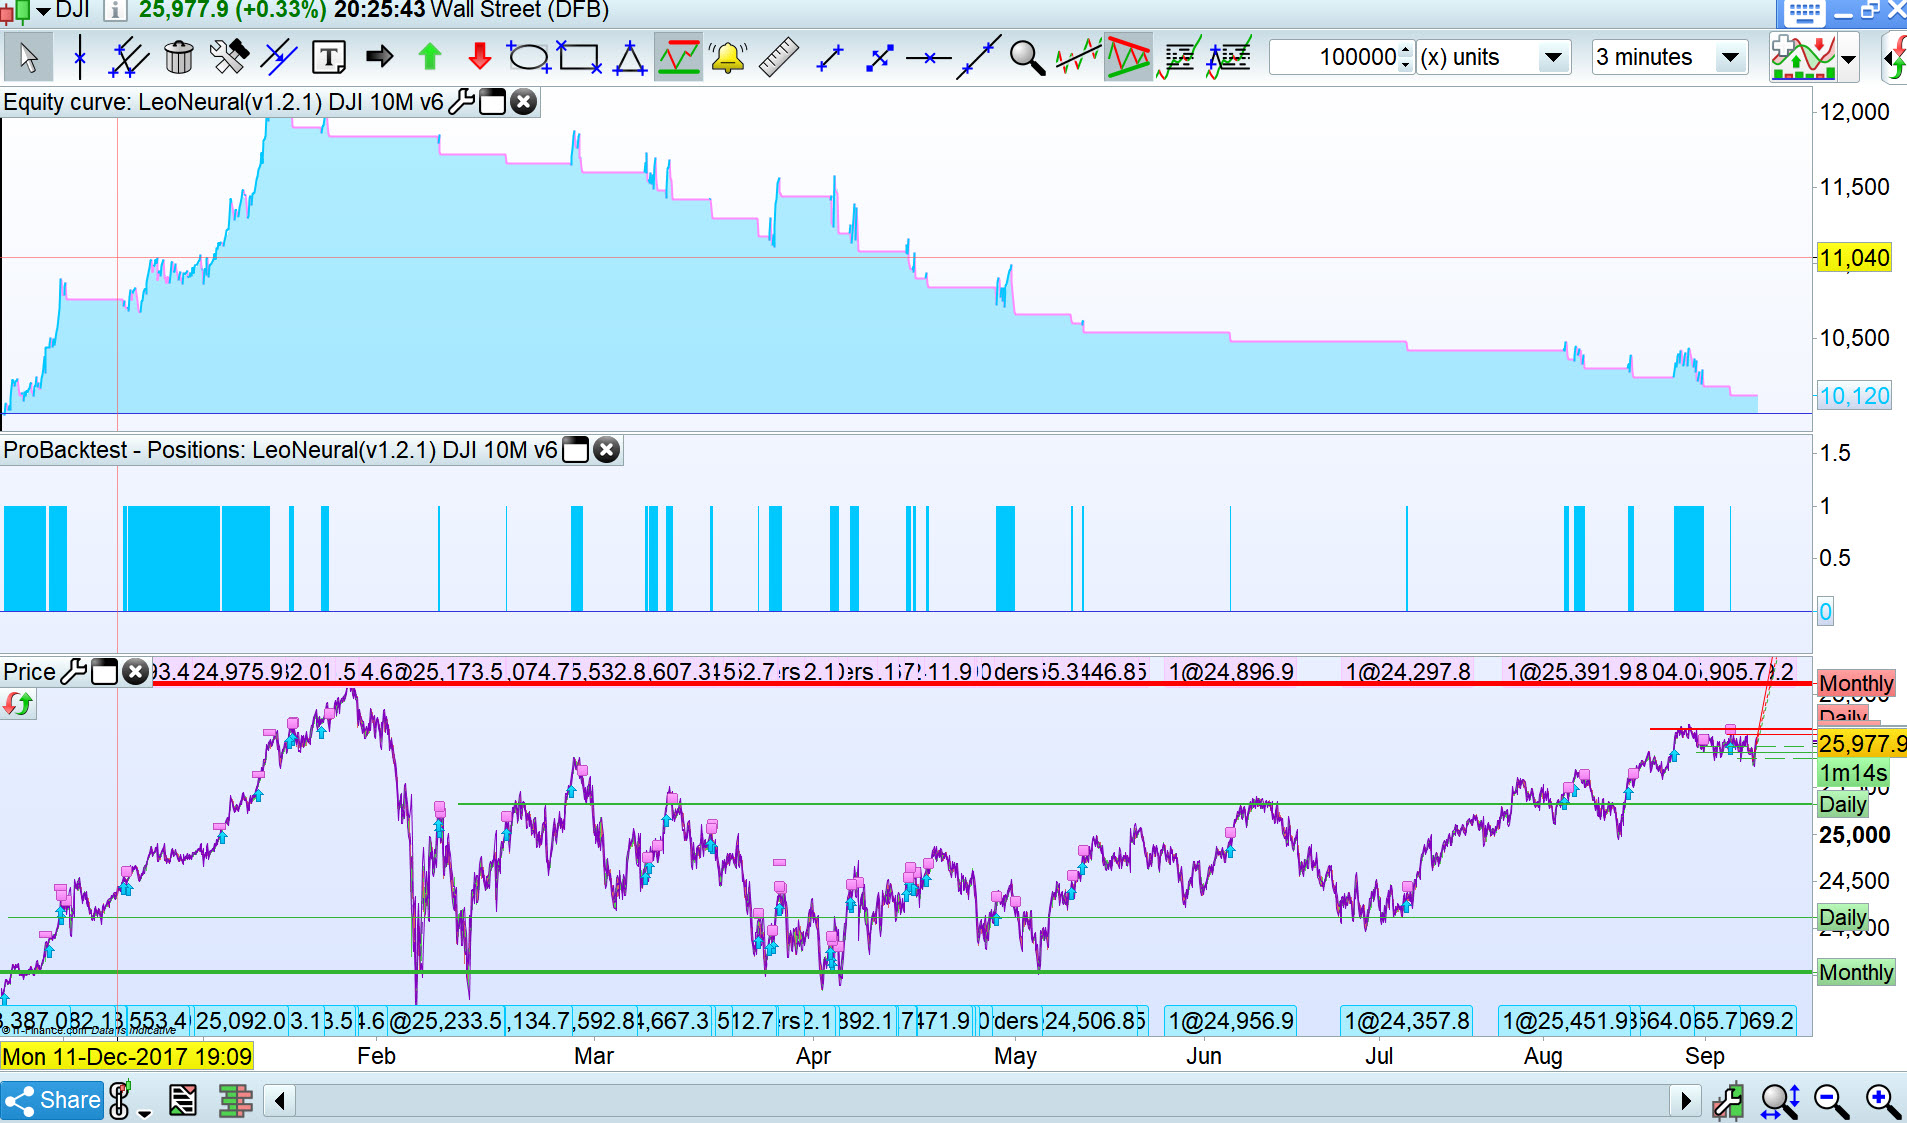
Task: Select the cursor pointer tool
Action: [28, 57]
